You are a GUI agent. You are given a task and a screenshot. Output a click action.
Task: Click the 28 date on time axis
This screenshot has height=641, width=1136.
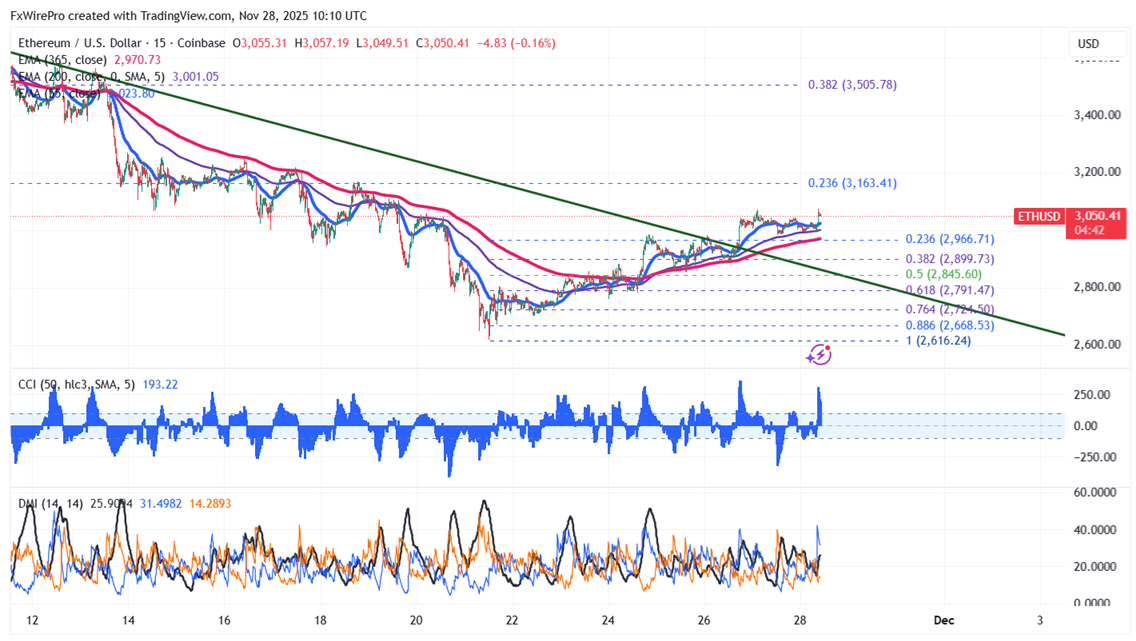pos(800,621)
